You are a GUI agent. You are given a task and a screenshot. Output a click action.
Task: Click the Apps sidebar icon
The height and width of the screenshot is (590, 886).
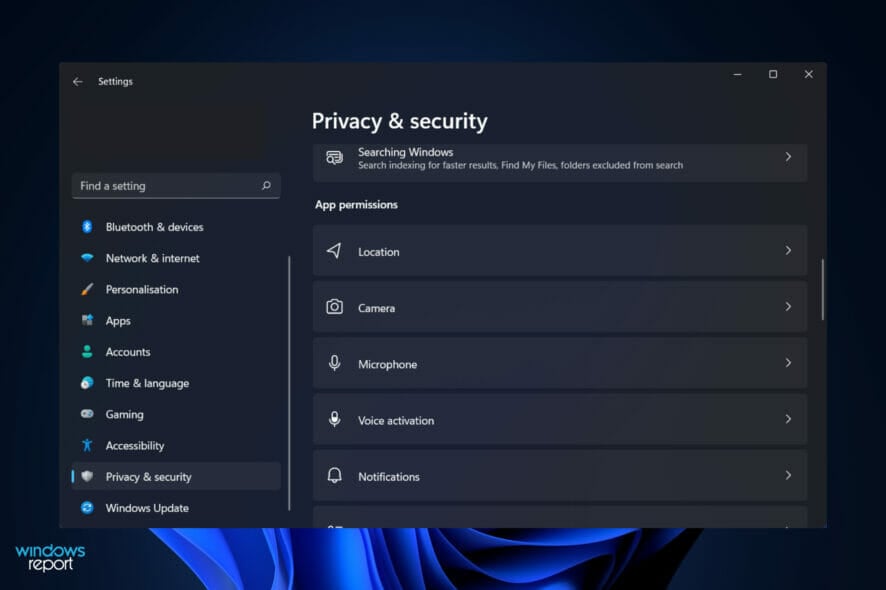click(x=88, y=320)
